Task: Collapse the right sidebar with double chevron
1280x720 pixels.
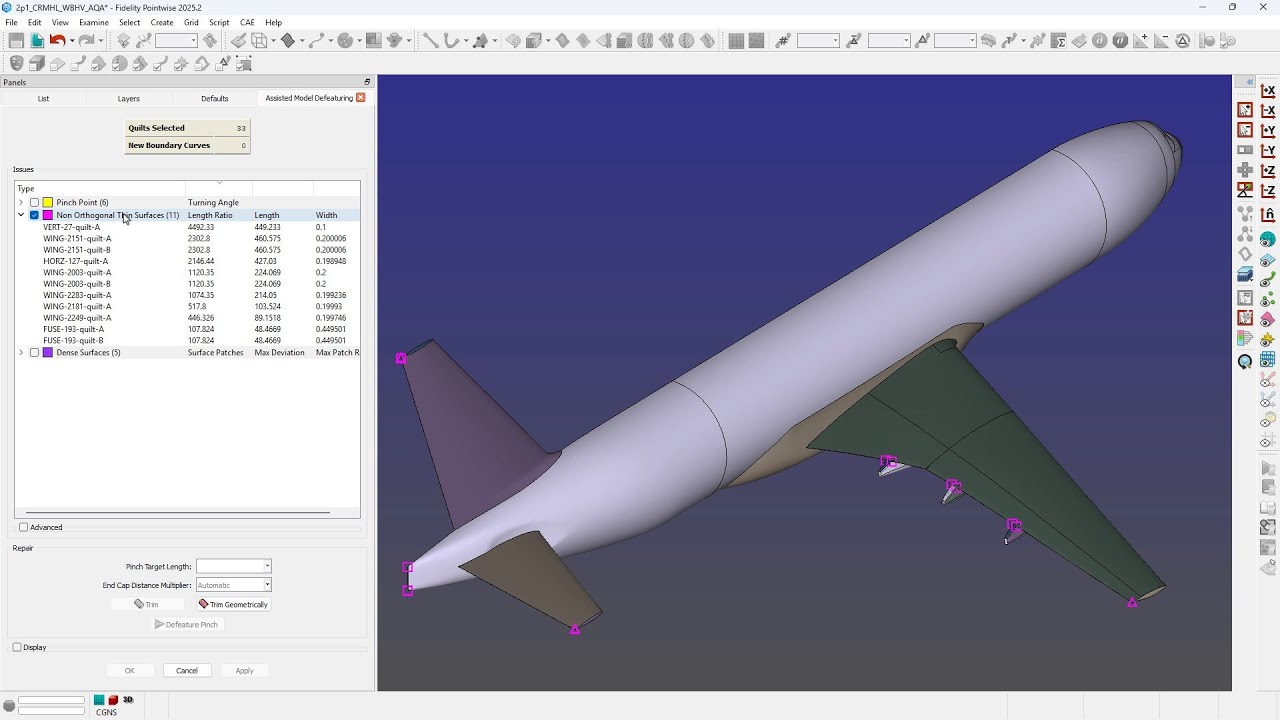Action: coord(1250,82)
